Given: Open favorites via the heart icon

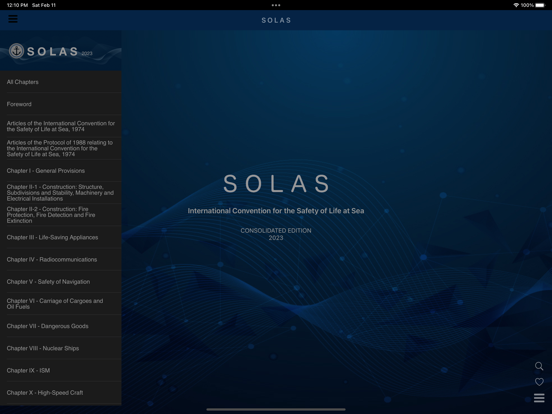Looking at the screenshot, I should coord(539,382).
